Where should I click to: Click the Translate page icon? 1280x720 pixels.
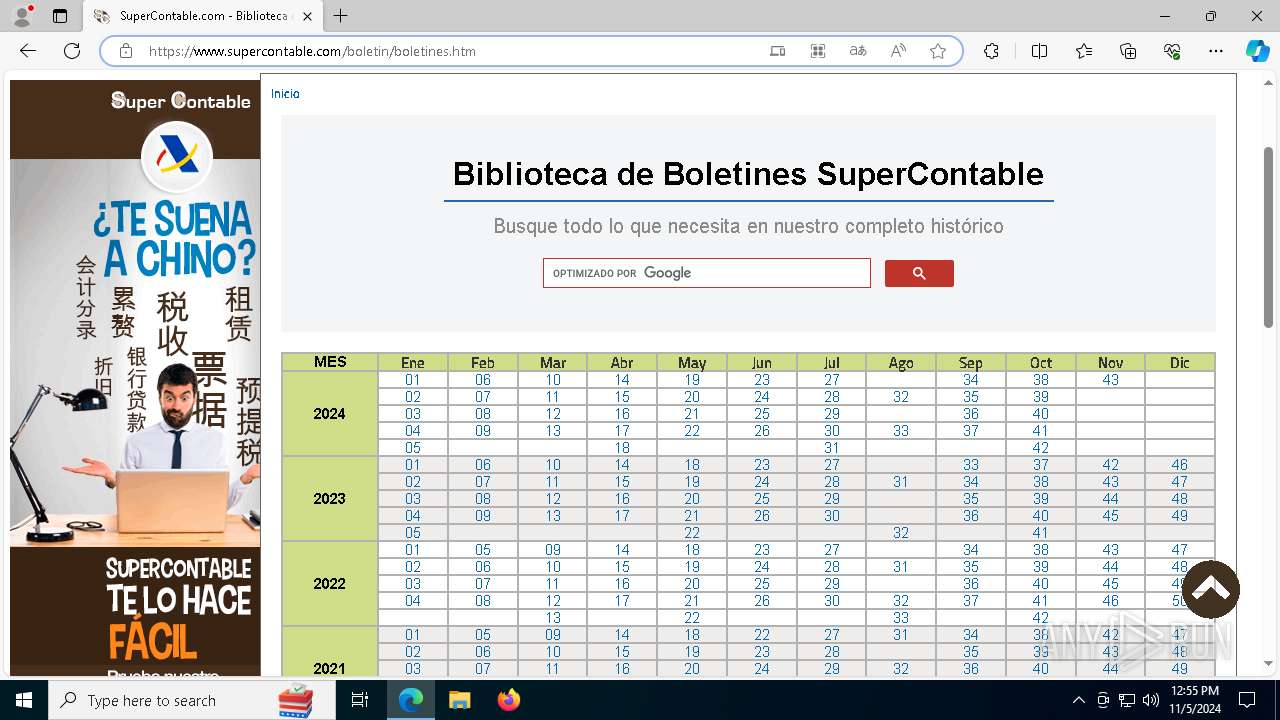(x=858, y=51)
